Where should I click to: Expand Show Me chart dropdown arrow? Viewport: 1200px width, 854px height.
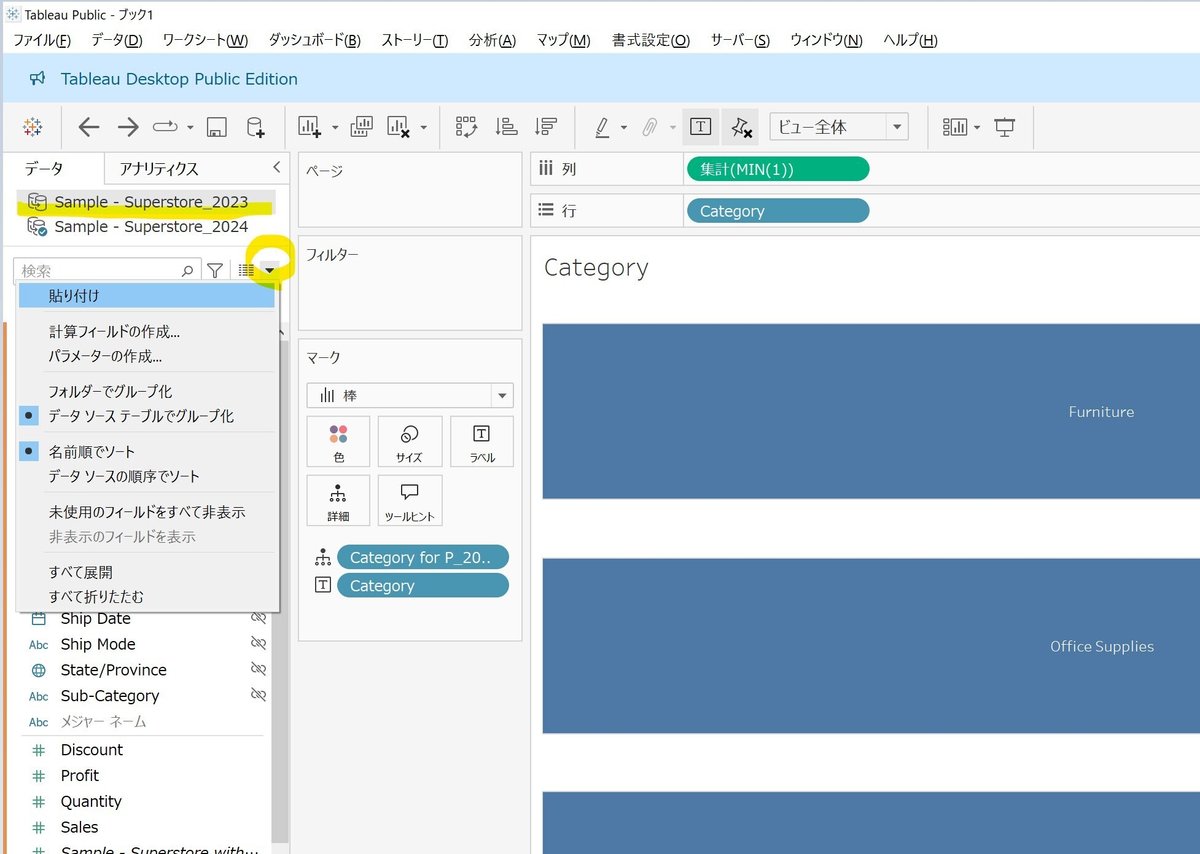pos(977,127)
